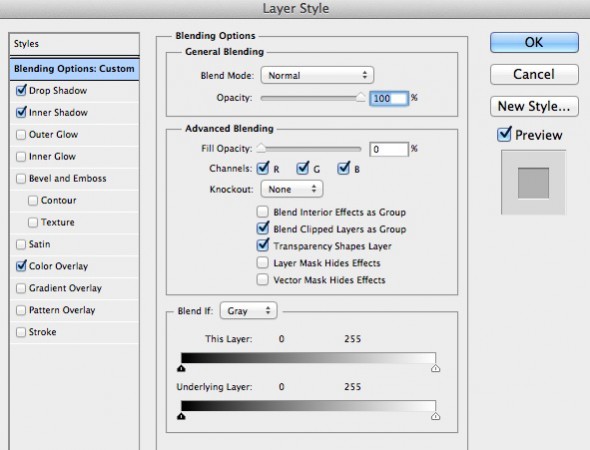
Task: Check Vector Mask Hides Effects
Action: click(x=263, y=280)
